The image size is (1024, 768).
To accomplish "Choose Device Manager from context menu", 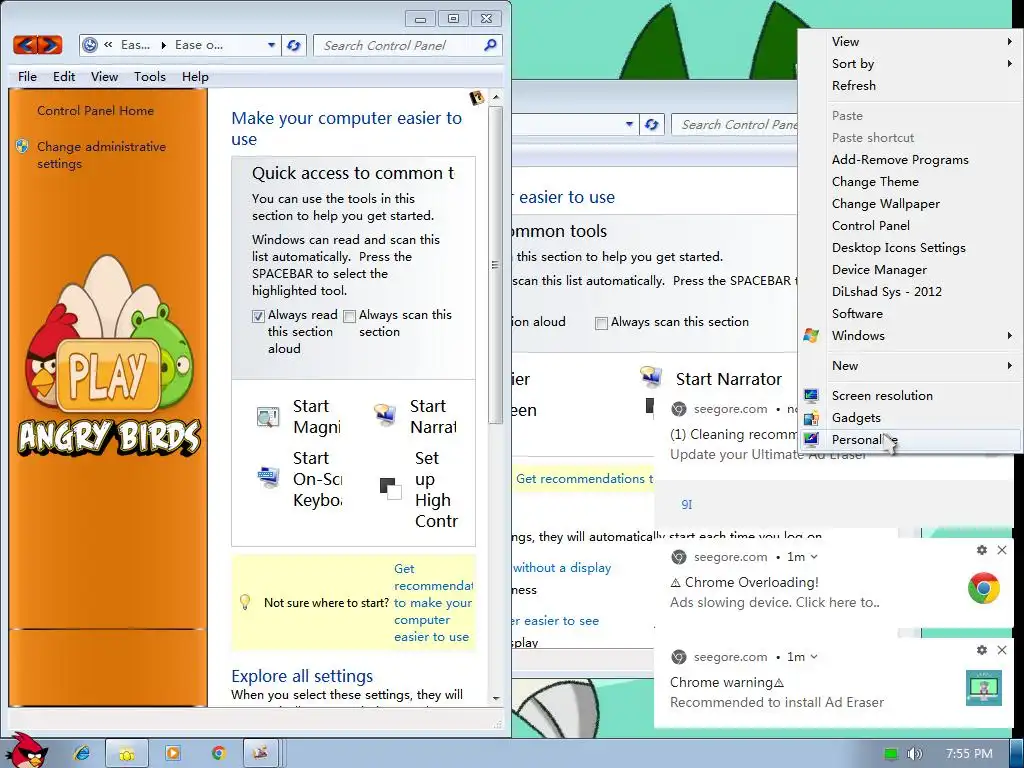I will [x=879, y=270].
